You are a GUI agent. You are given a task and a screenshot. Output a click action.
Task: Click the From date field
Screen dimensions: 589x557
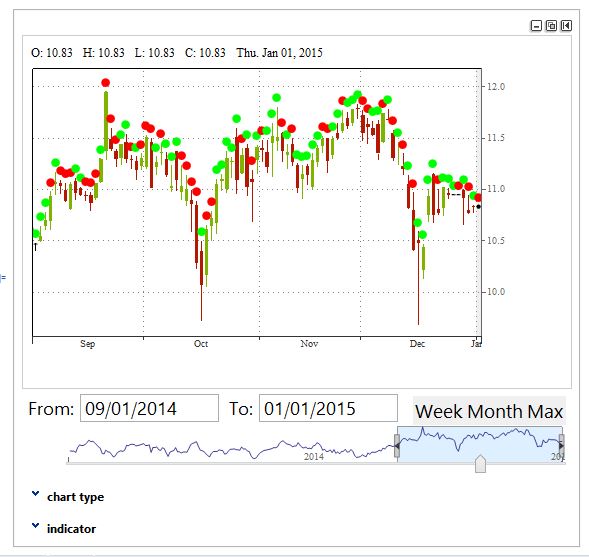[x=149, y=408]
